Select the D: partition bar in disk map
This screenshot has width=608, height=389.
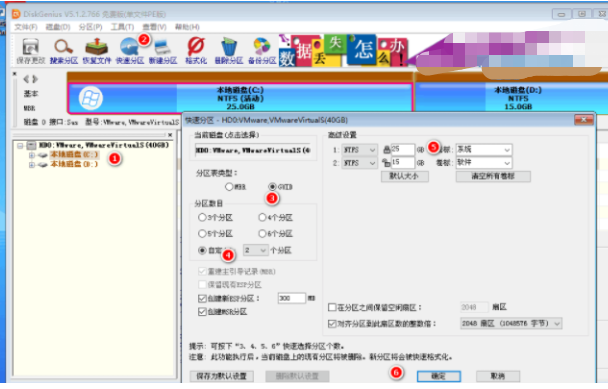(x=512, y=98)
